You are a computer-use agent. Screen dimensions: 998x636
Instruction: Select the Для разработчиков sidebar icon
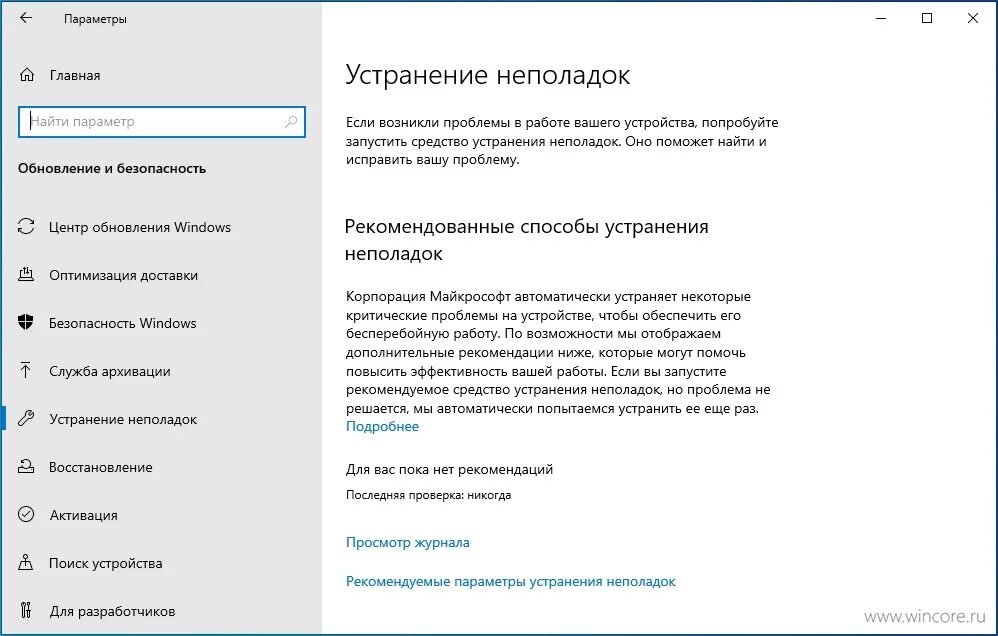coord(24,611)
